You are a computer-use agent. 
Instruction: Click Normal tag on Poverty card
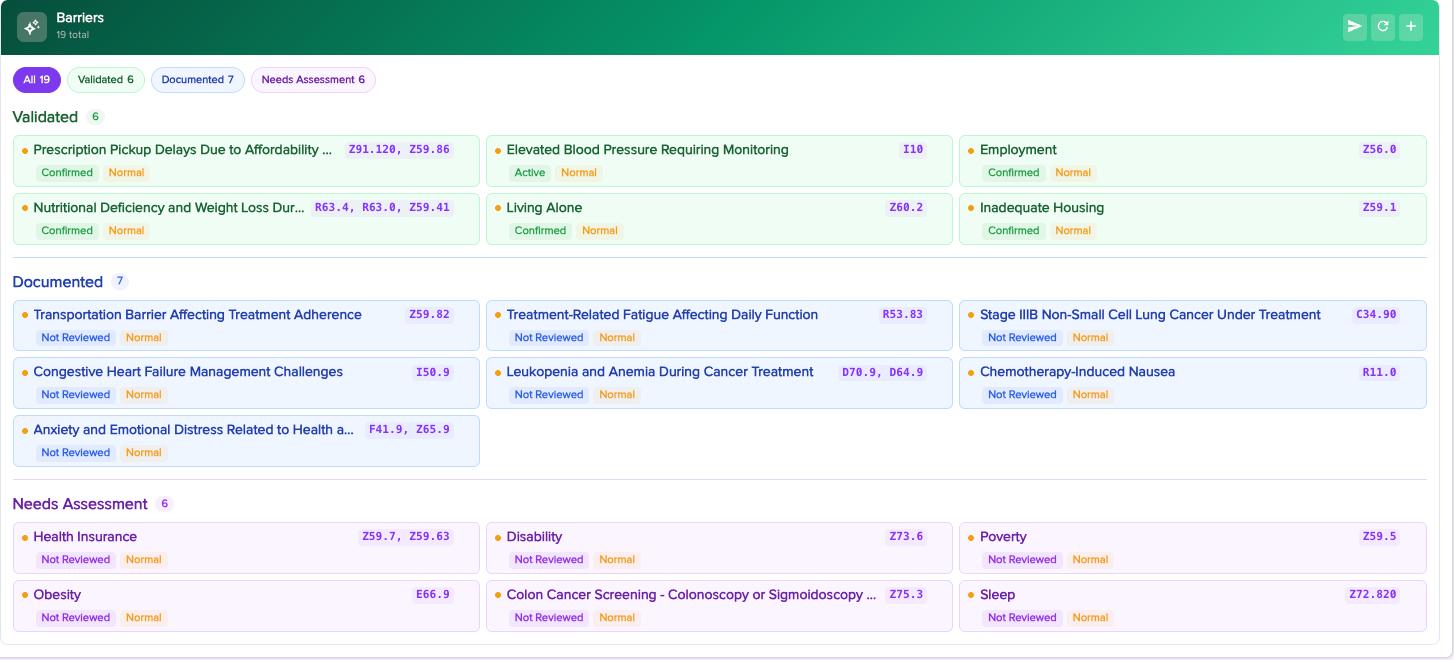tap(1090, 560)
